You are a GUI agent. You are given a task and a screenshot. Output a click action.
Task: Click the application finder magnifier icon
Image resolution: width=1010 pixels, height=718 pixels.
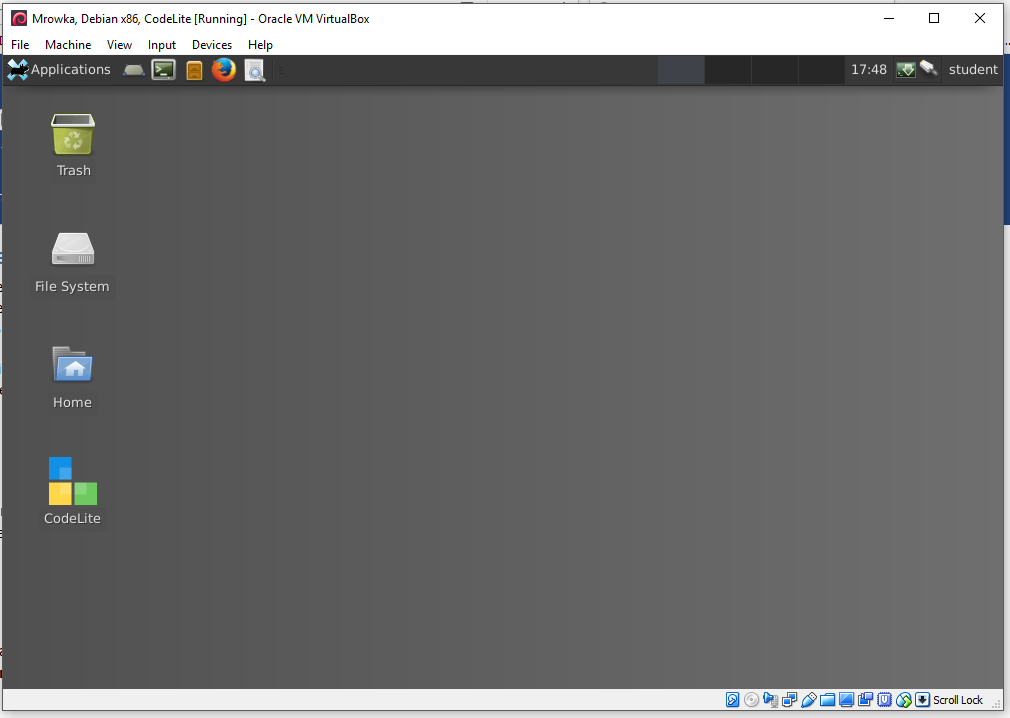[x=255, y=70]
